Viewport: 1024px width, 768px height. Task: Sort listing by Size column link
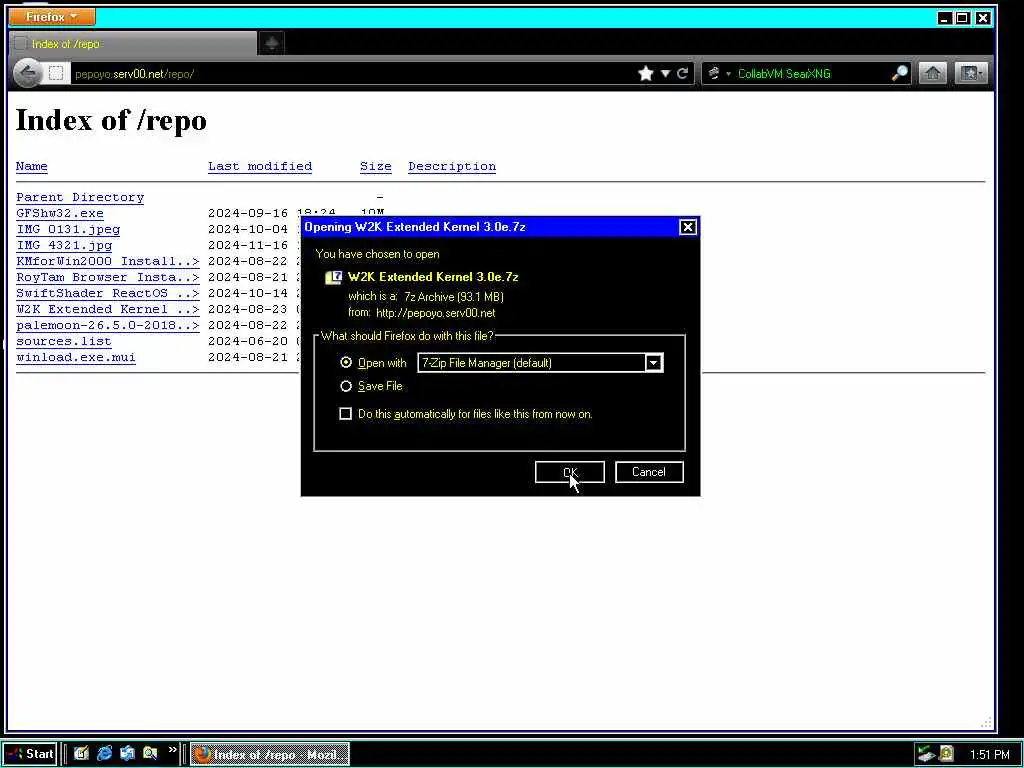point(376,166)
